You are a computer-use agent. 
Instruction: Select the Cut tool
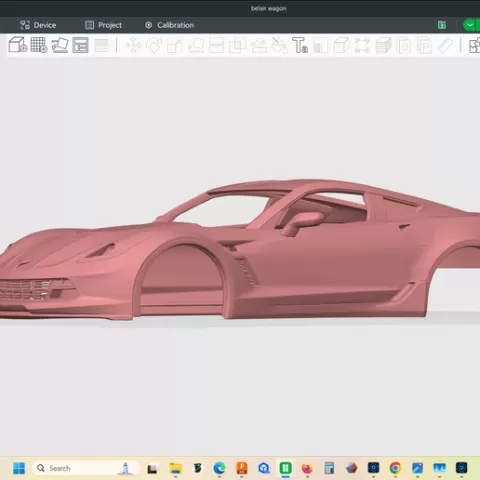(216, 45)
